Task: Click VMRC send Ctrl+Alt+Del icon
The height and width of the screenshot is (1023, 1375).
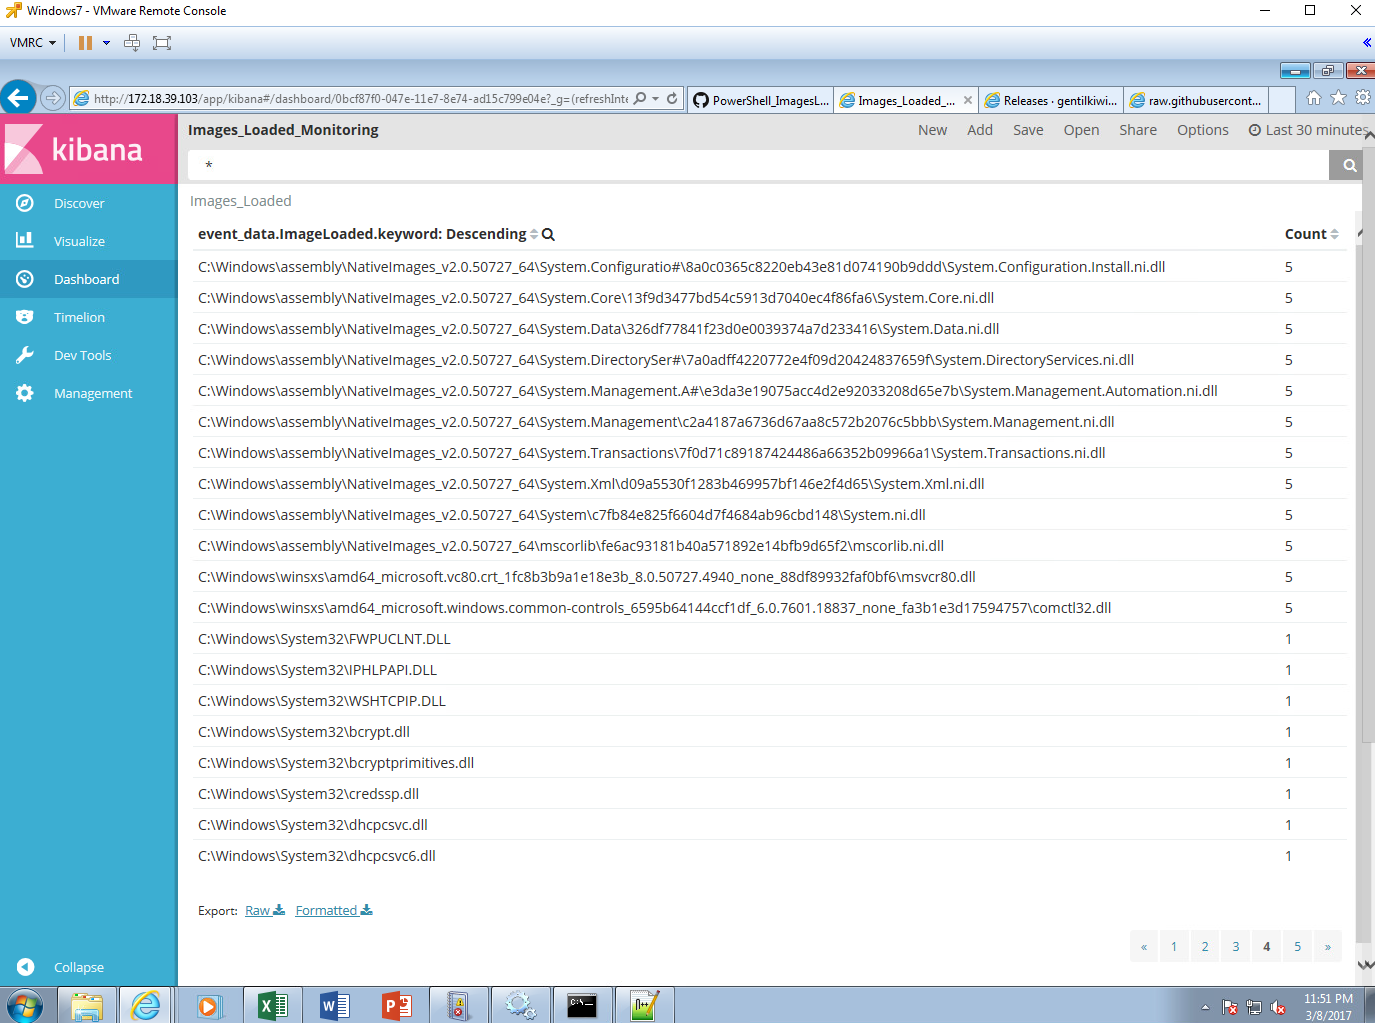Action: pos(132,43)
